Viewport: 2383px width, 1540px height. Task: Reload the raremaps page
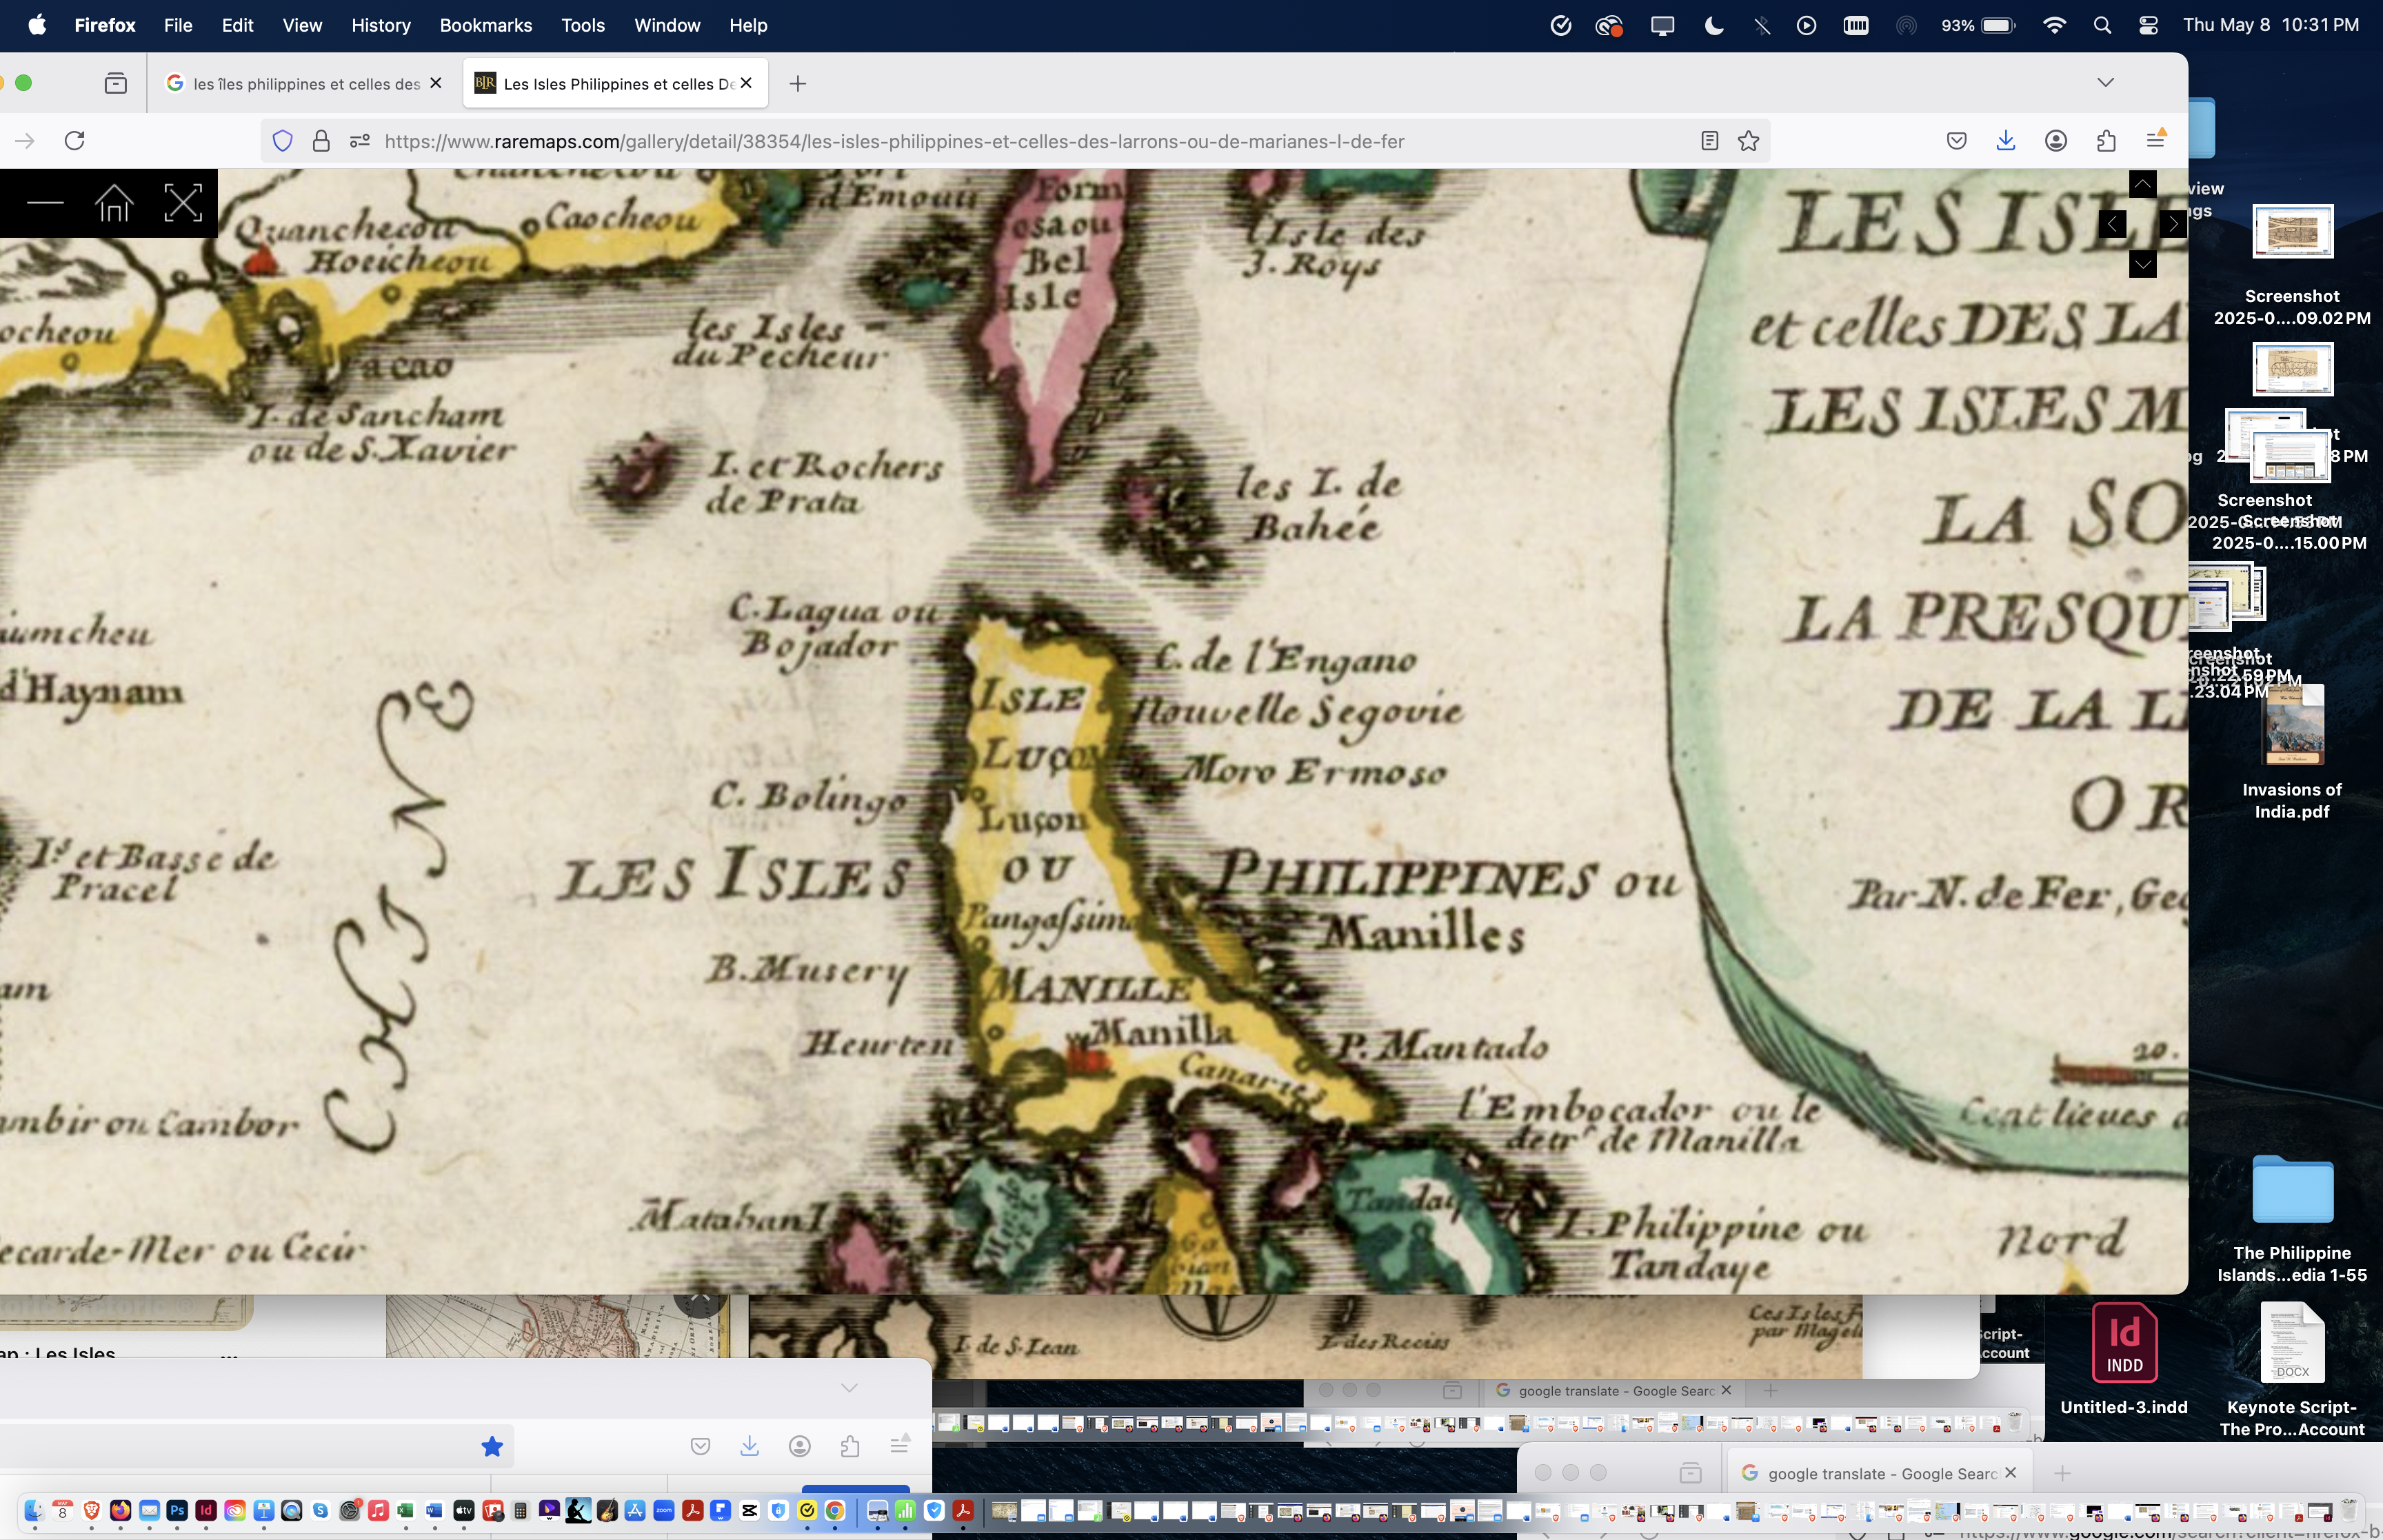point(74,141)
